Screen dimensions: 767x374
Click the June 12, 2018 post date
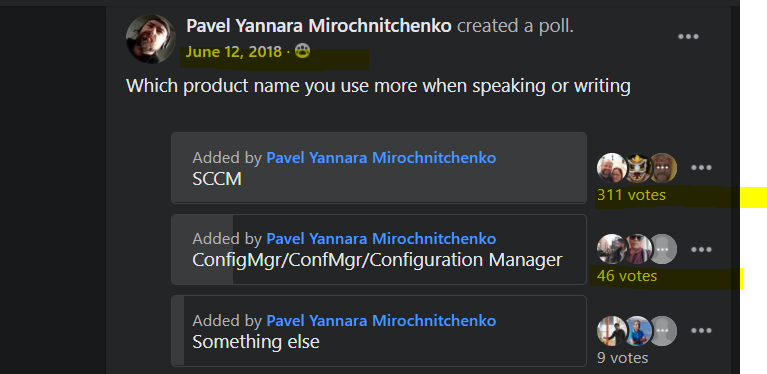pyautogui.click(x=234, y=52)
